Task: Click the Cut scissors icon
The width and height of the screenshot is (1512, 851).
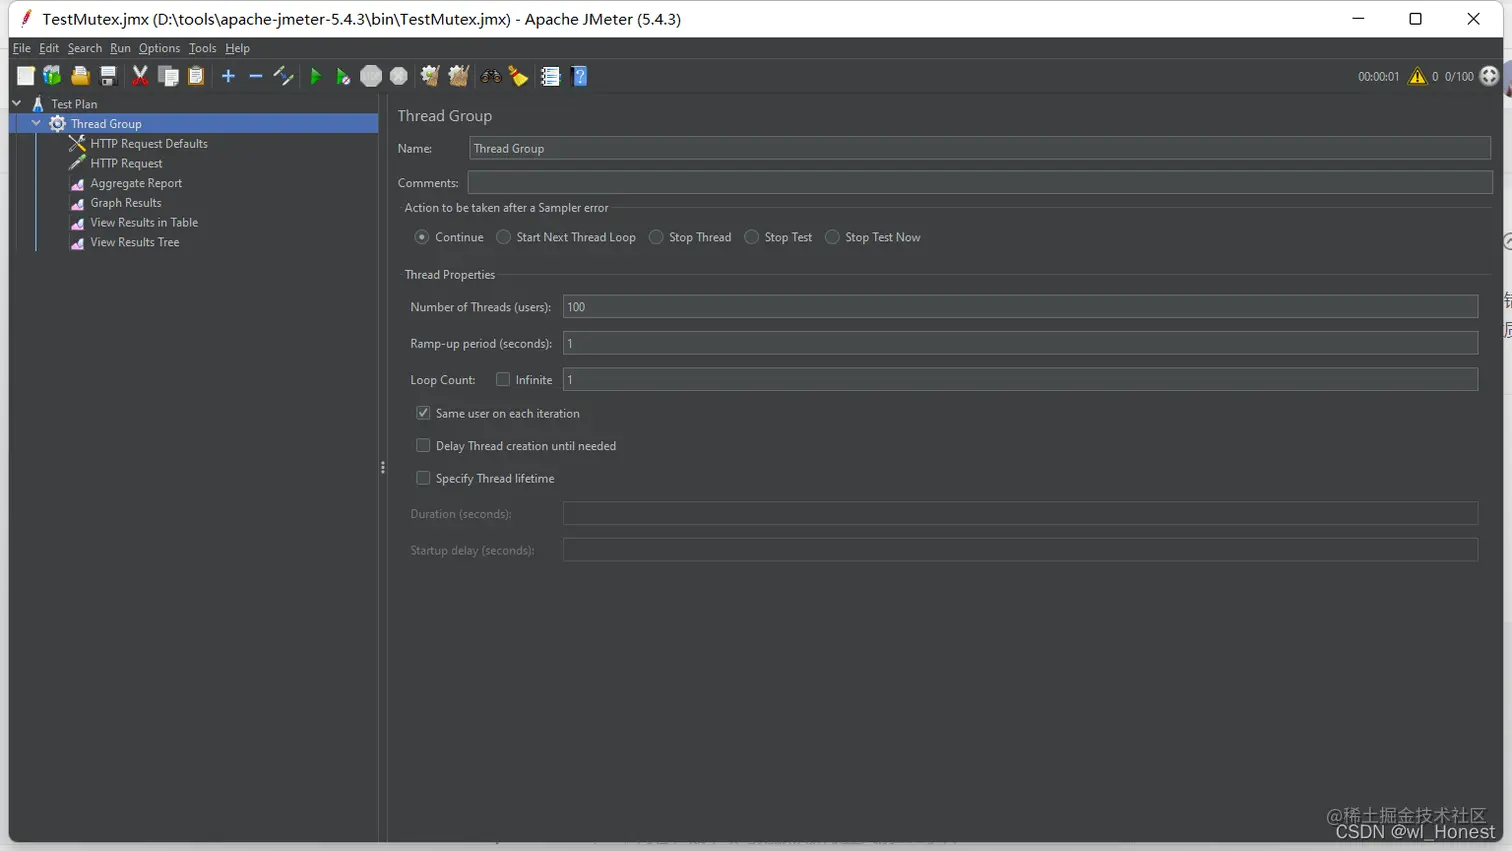Action: 140,76
